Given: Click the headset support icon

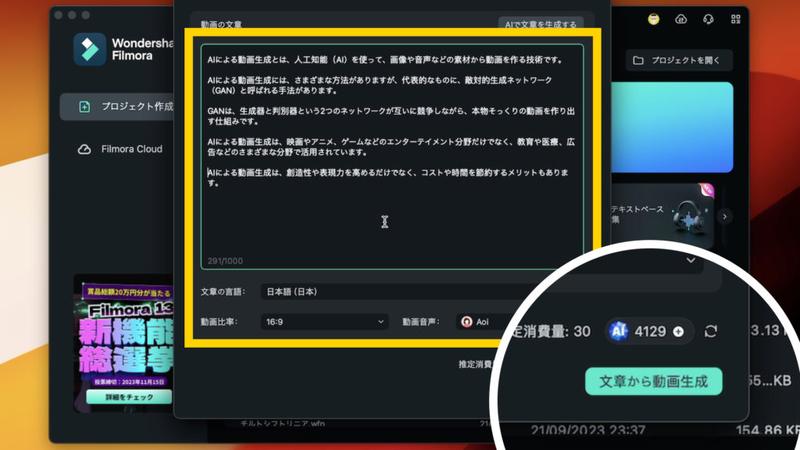Looking at the screenshot, I should [x=708, y=19].
